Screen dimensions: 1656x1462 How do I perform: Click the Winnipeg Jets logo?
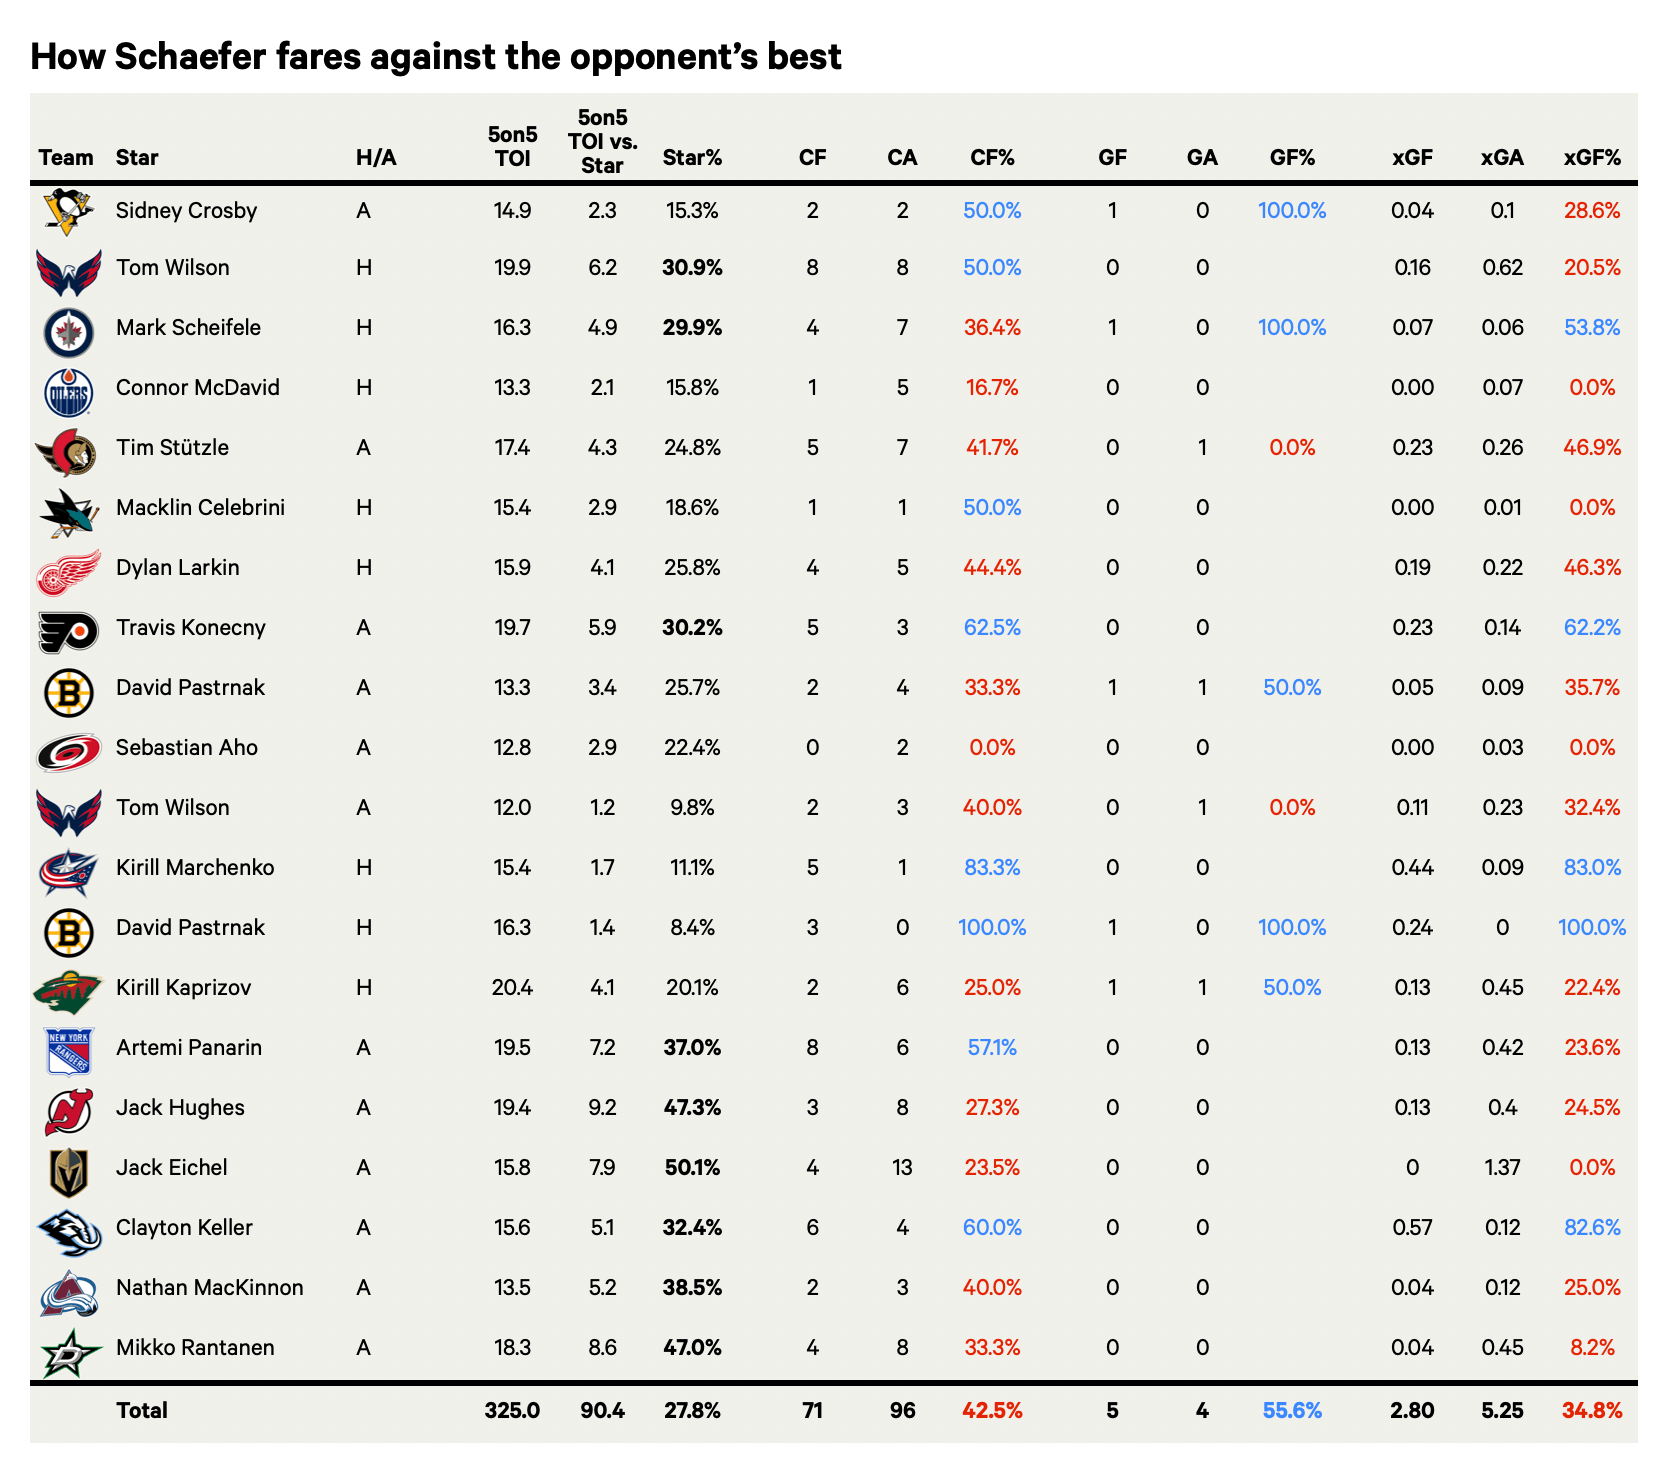click(68, 331)
